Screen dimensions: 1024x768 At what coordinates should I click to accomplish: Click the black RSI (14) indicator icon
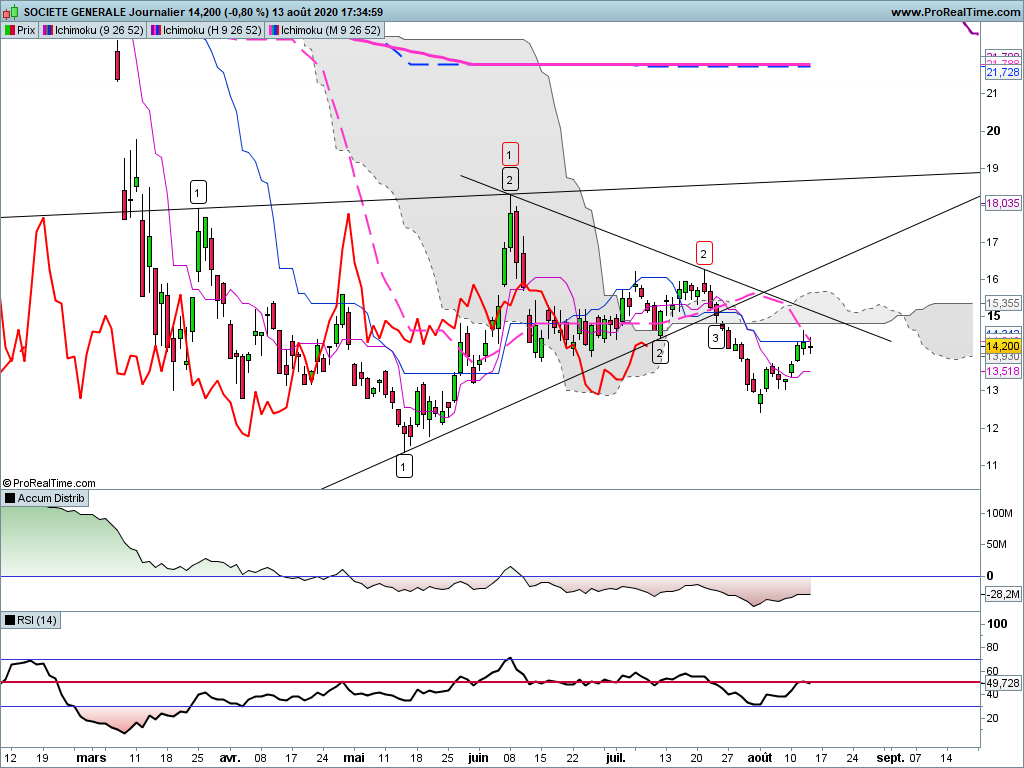pos(10,620)
